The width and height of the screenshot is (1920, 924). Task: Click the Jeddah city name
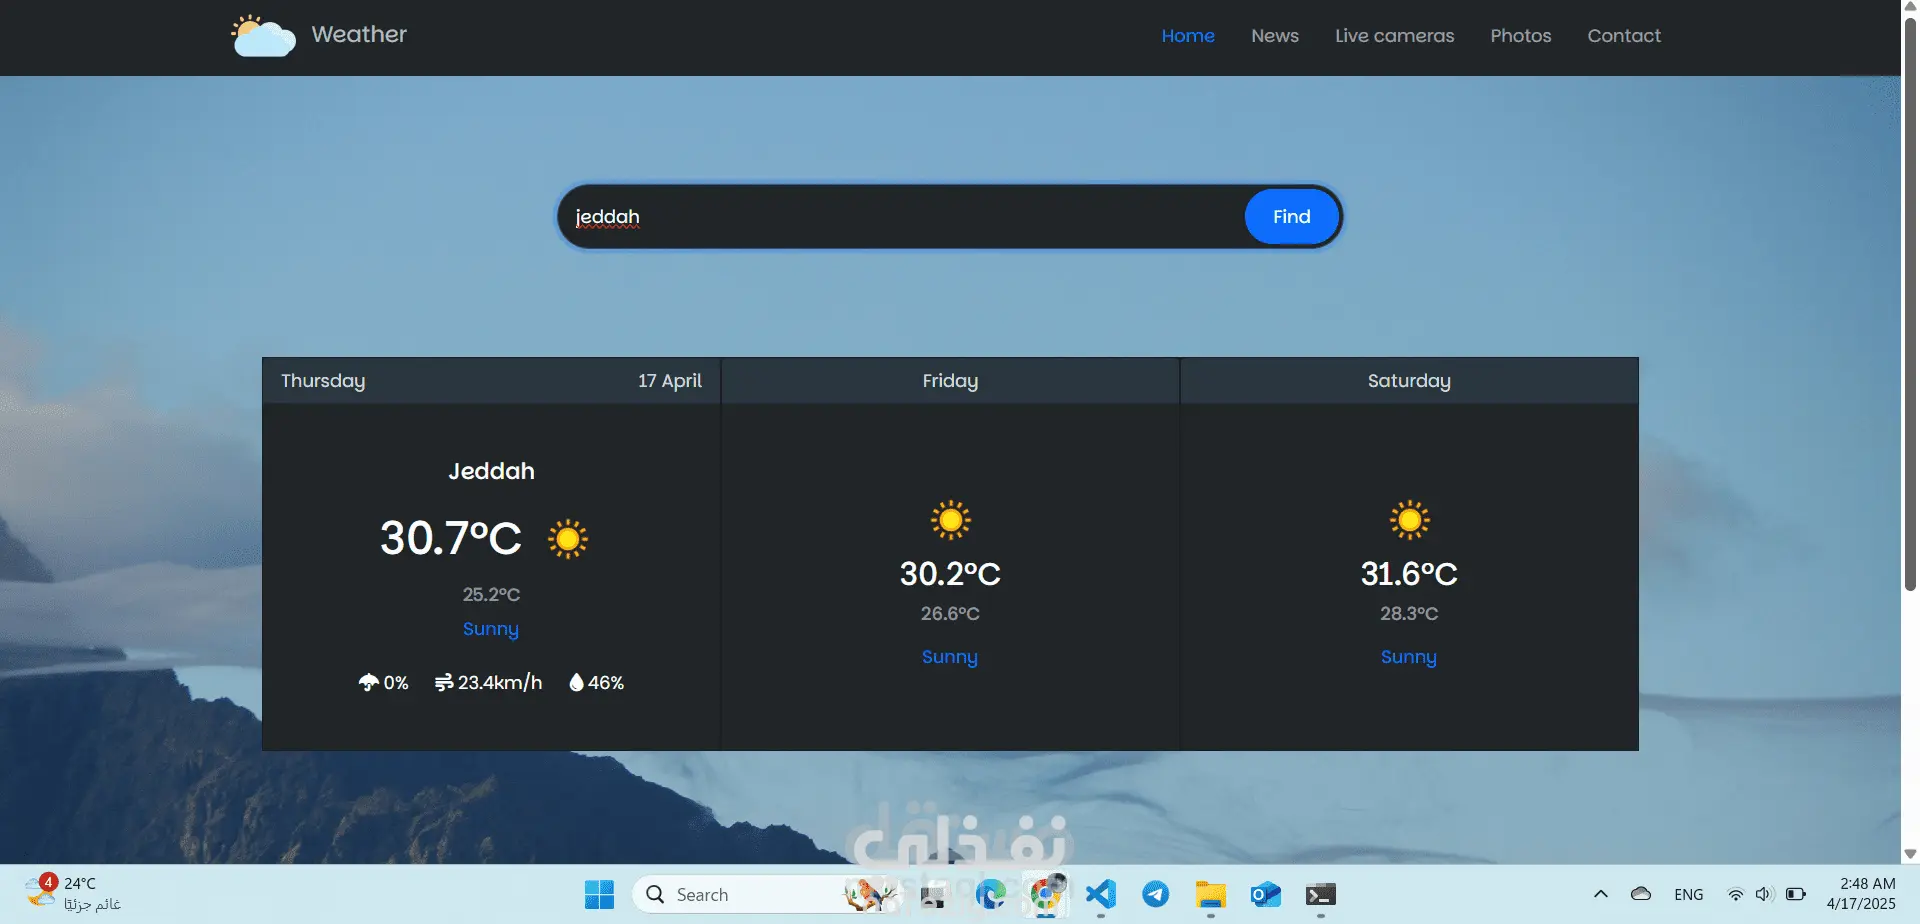click(x=491, y=471)
